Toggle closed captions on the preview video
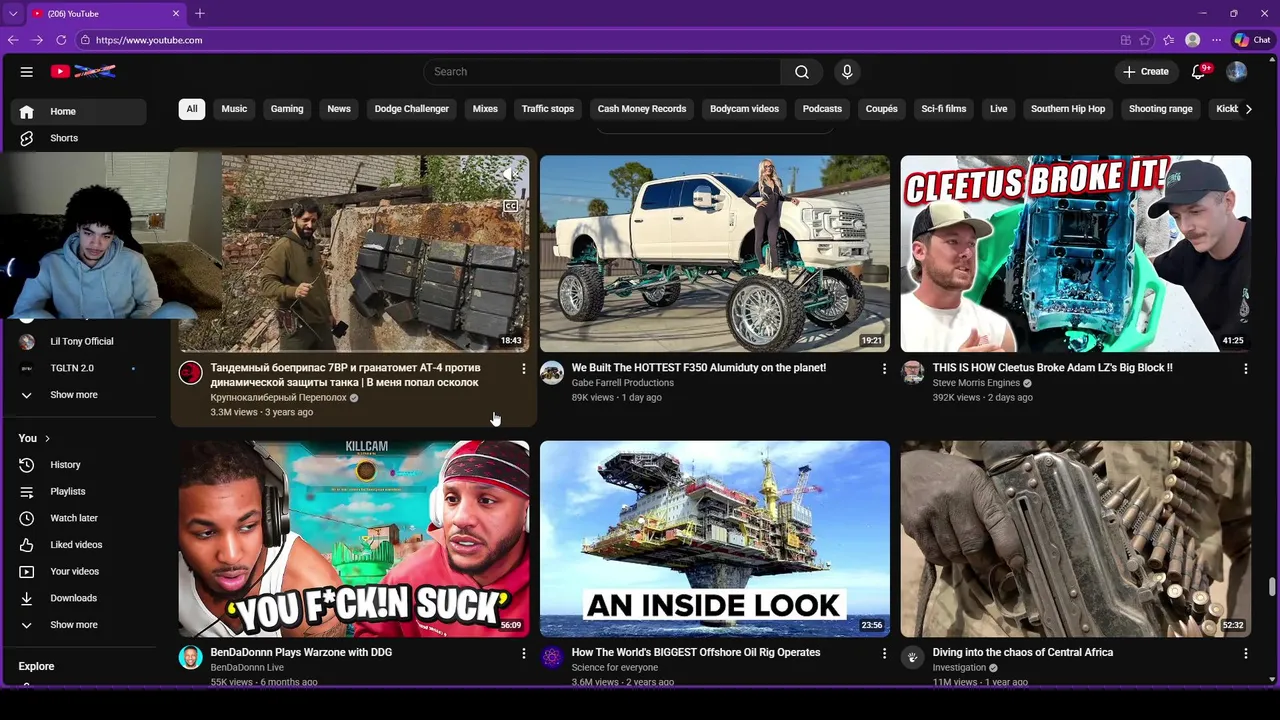The image size is (1280, 720). pyautogui.click(x=510, y=206)
